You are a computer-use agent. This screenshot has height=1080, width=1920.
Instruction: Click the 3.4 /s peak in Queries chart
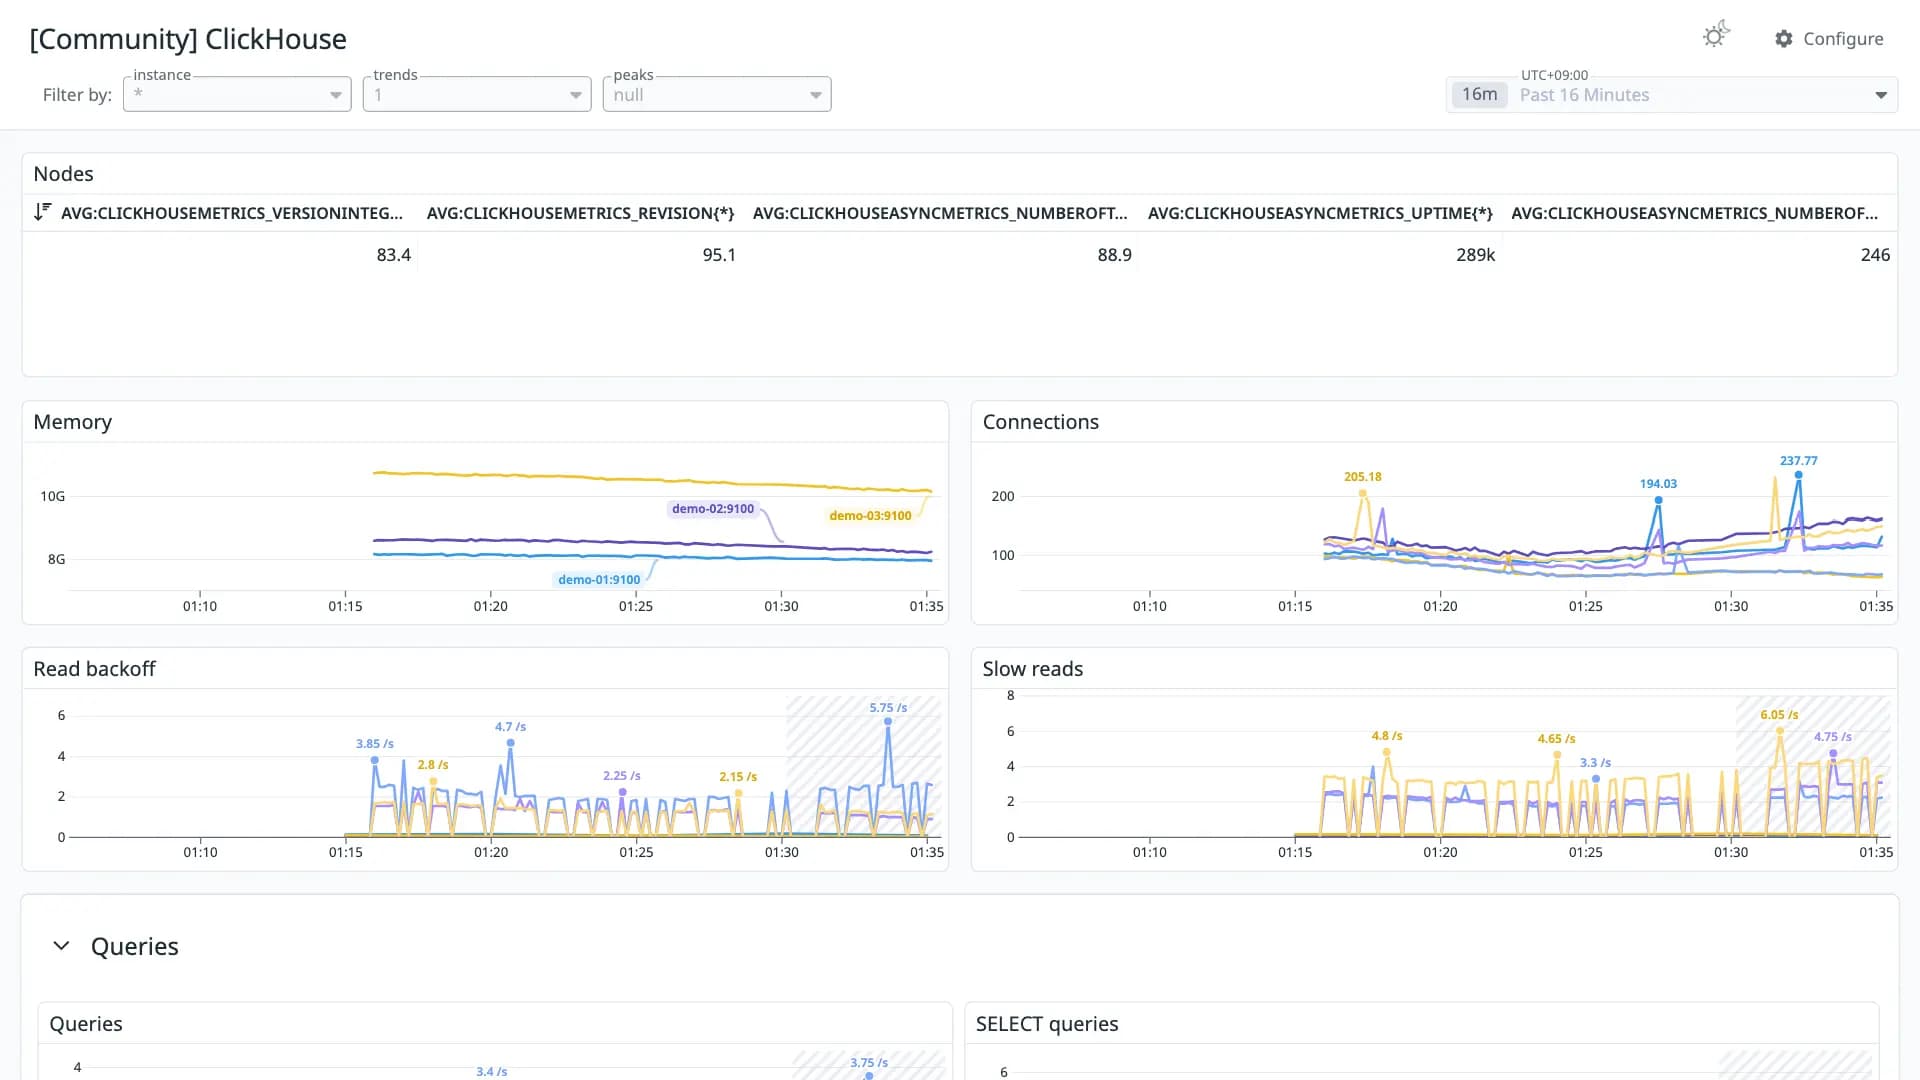(x=492, y=1072)
